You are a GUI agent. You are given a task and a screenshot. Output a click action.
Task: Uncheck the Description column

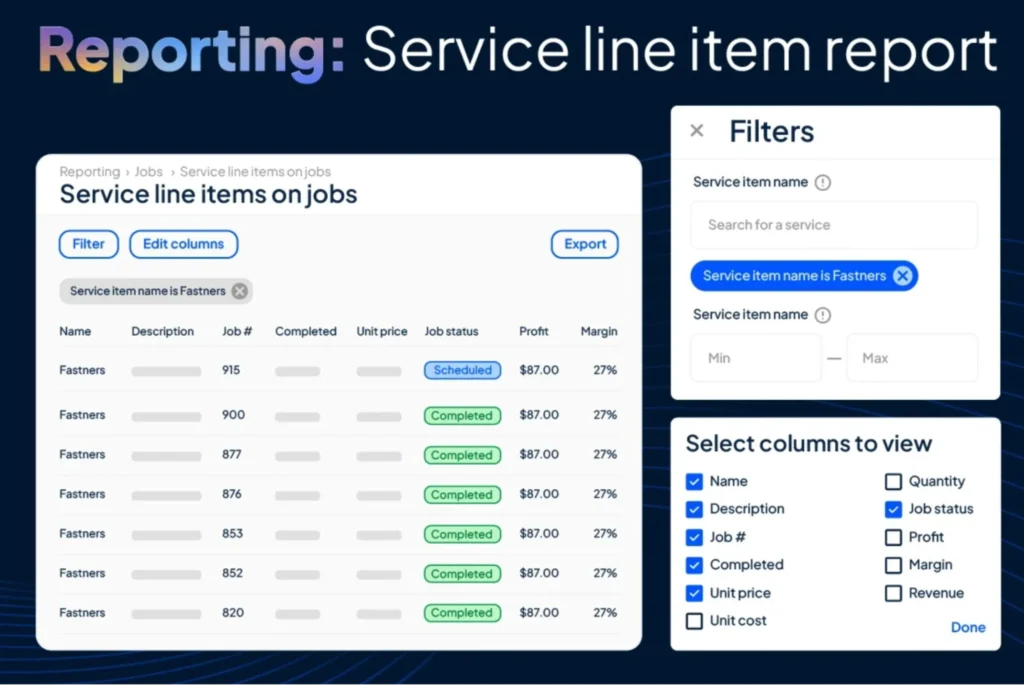694,509
